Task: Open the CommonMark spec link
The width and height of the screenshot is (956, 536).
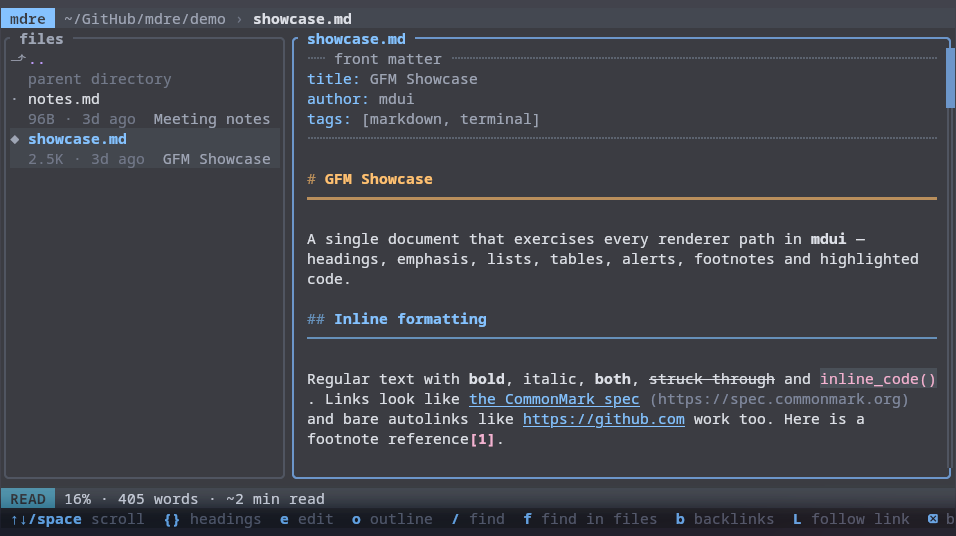Action: [554, 399]
